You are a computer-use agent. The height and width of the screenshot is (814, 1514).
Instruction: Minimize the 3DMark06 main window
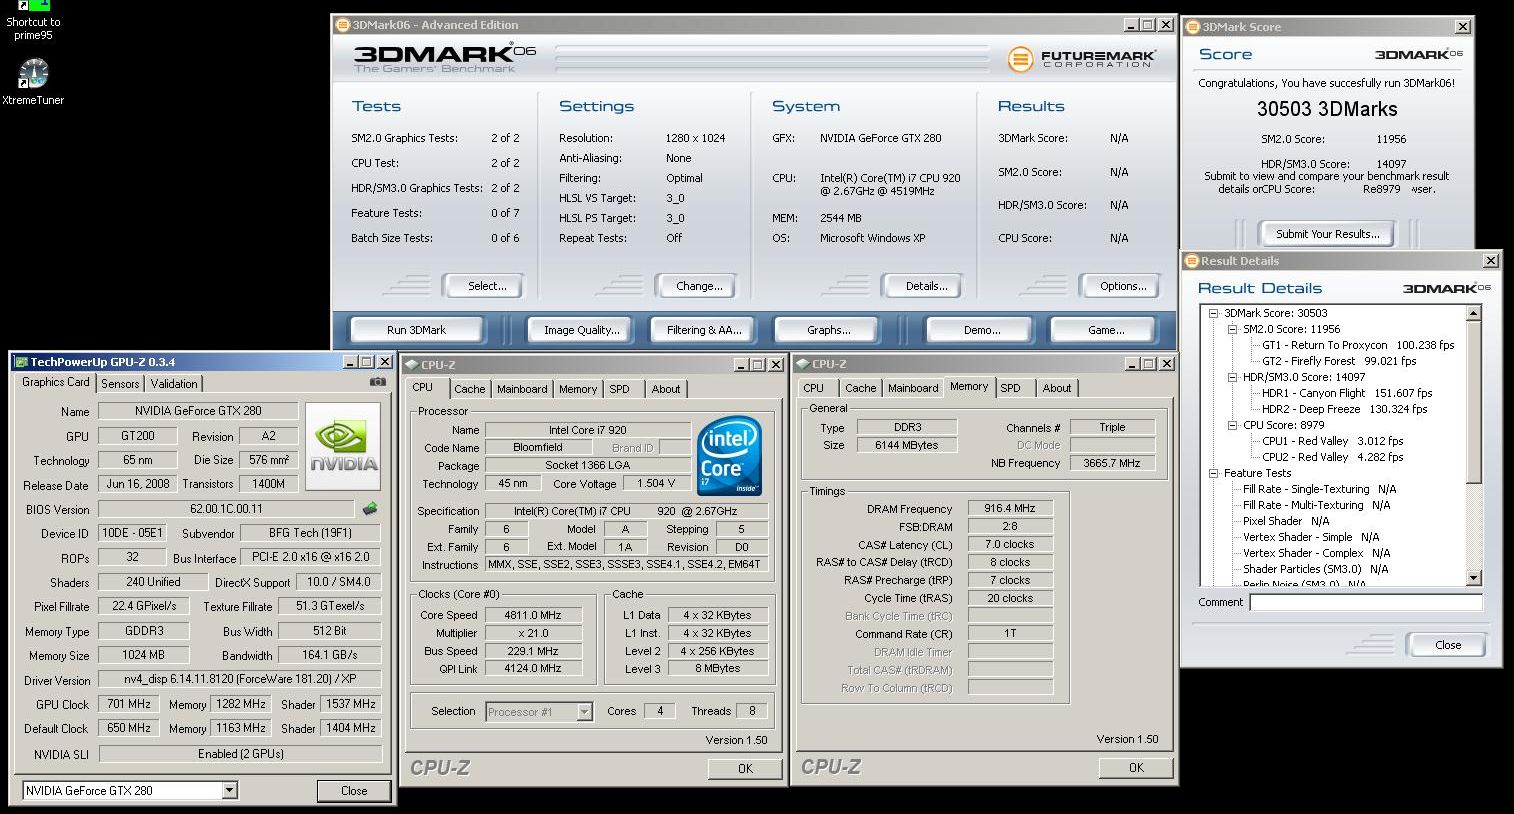(x=1131, y=25)
